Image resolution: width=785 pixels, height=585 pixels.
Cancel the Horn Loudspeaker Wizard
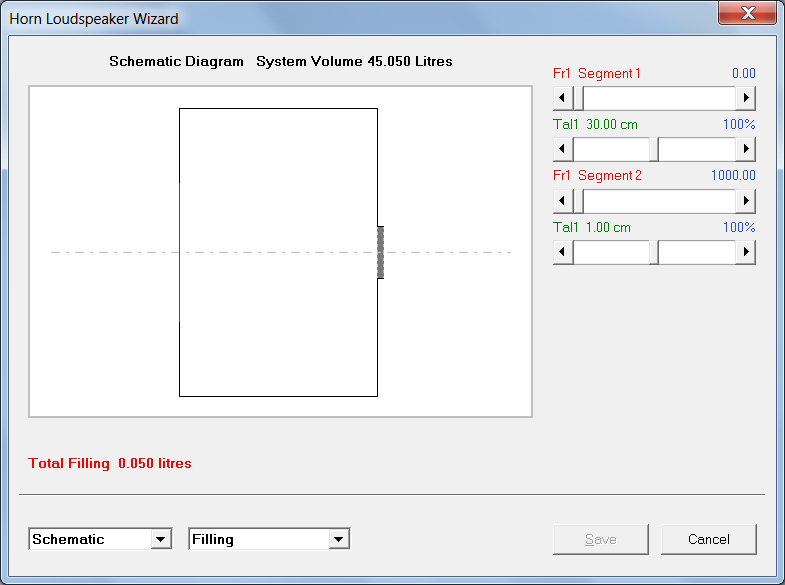tap(708, 539)
